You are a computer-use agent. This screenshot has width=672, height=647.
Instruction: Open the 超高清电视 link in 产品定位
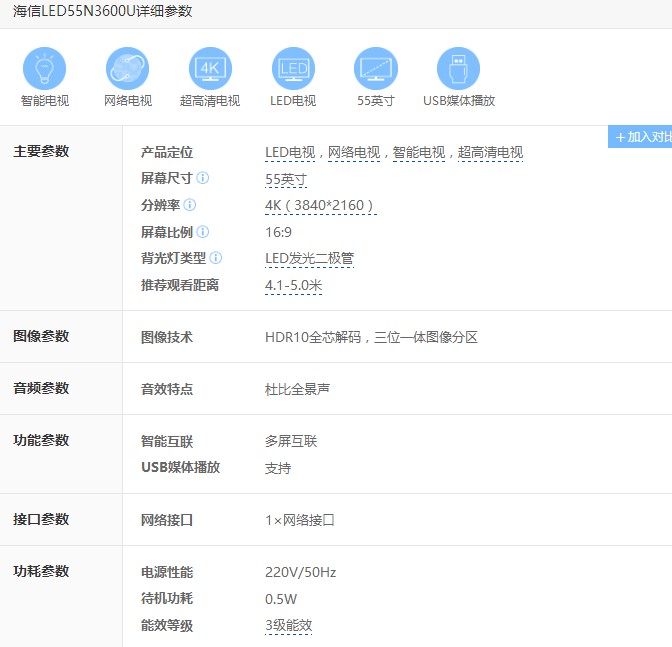(x=490, y=153)
